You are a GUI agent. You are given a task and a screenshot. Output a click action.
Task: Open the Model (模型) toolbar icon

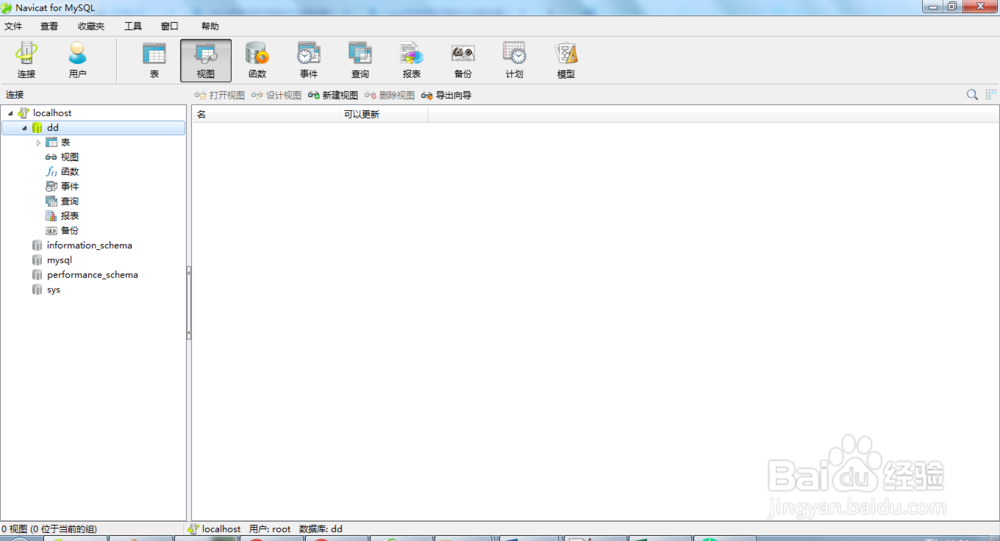click(x=566, y=60)
